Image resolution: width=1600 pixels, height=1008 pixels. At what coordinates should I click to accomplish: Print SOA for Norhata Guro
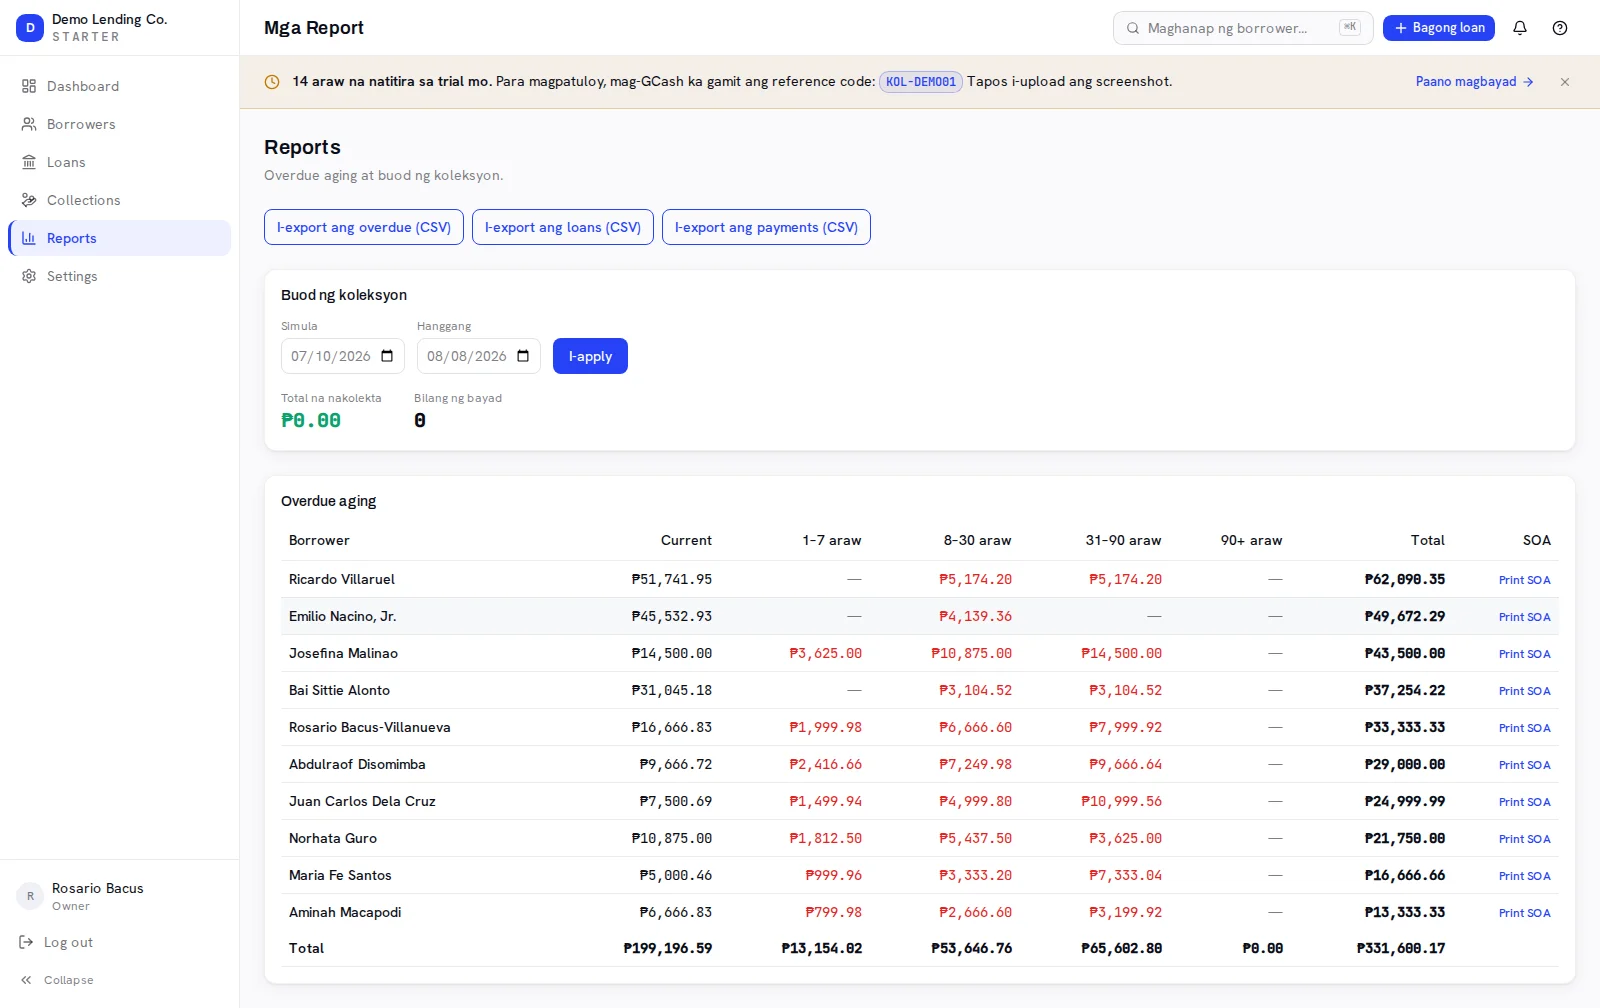(1524, 839)
